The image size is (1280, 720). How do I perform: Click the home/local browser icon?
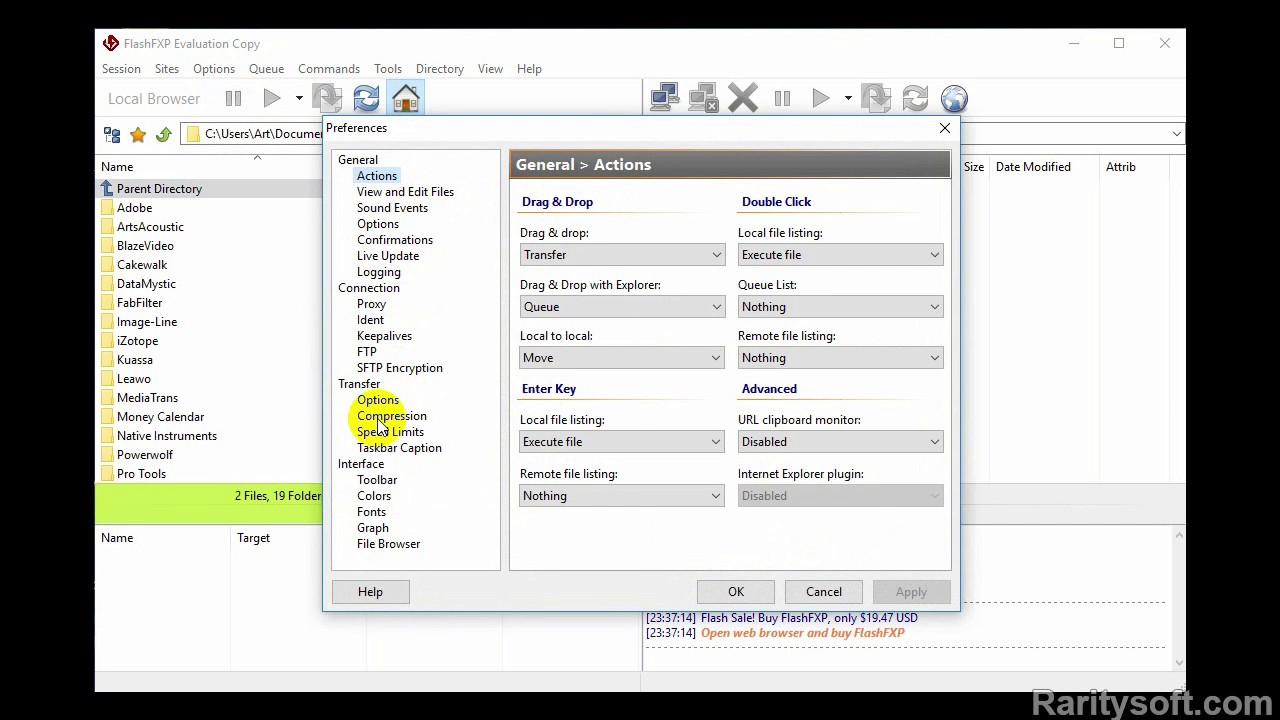coord(406,98)
